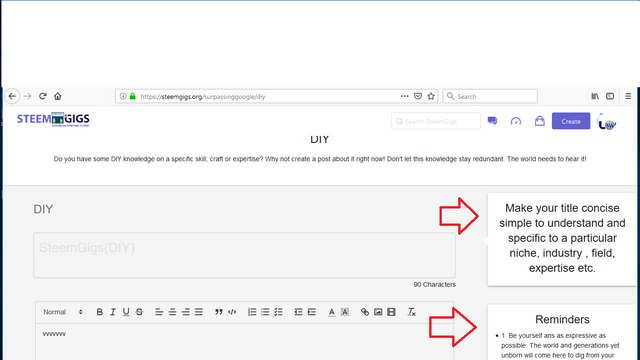The image size is (640, 360).
Task: Bookmark this page with star icon
Action: click(x=431, y=96)
